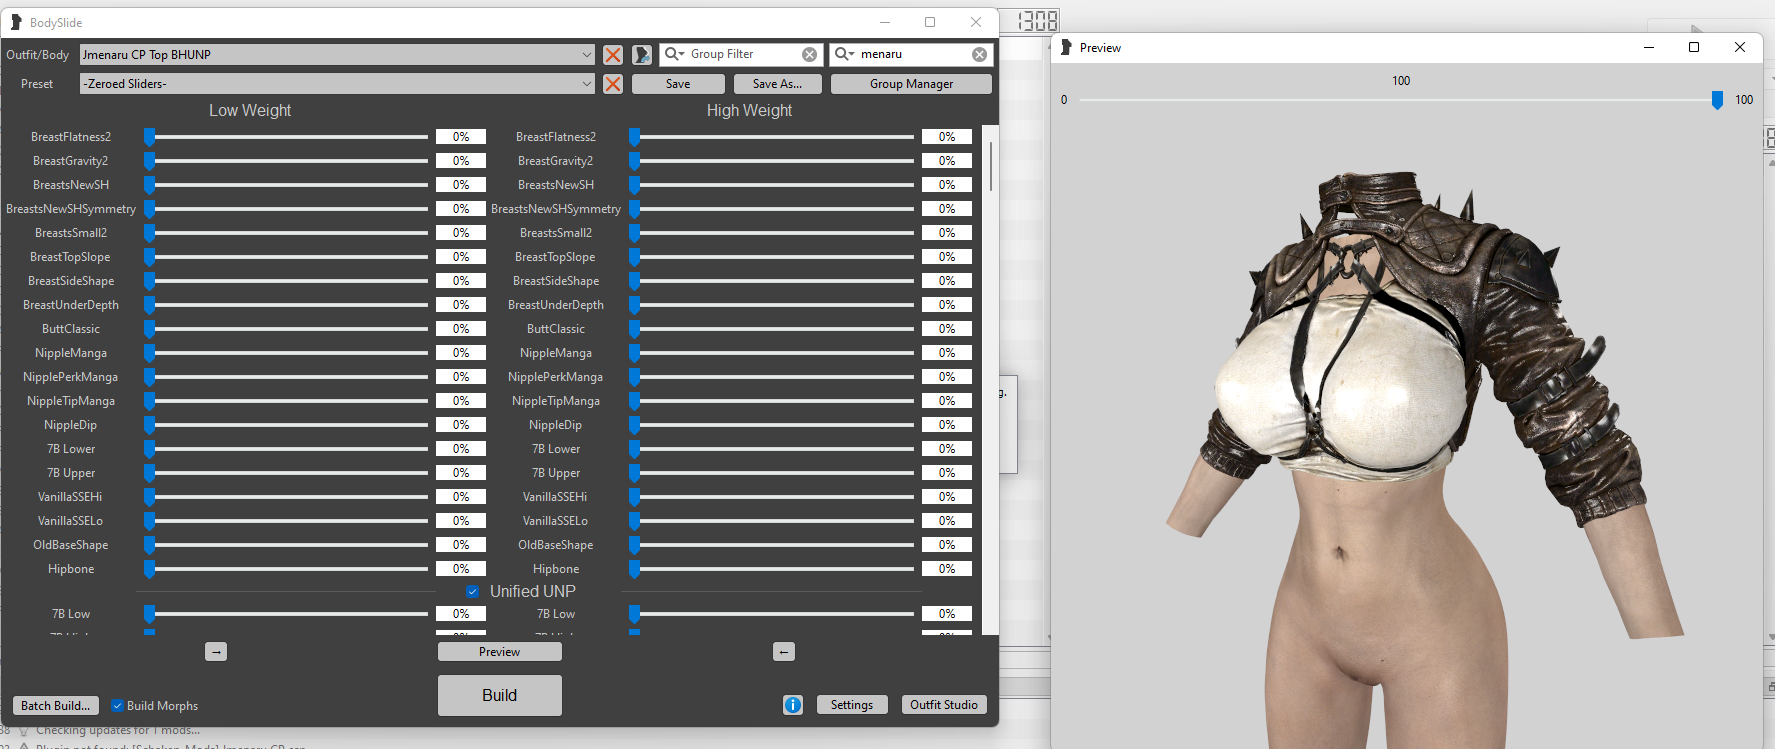Click low weight 'BreastUnderDepth' label
This screenshot has height=749, width=1775.
click(x=71, y=305)
